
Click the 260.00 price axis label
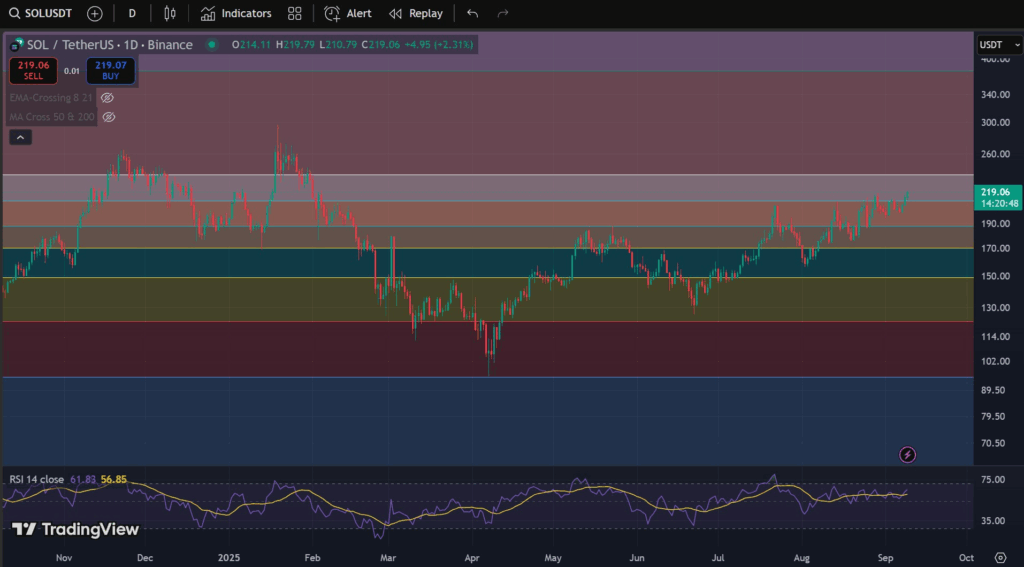(995, 154)
